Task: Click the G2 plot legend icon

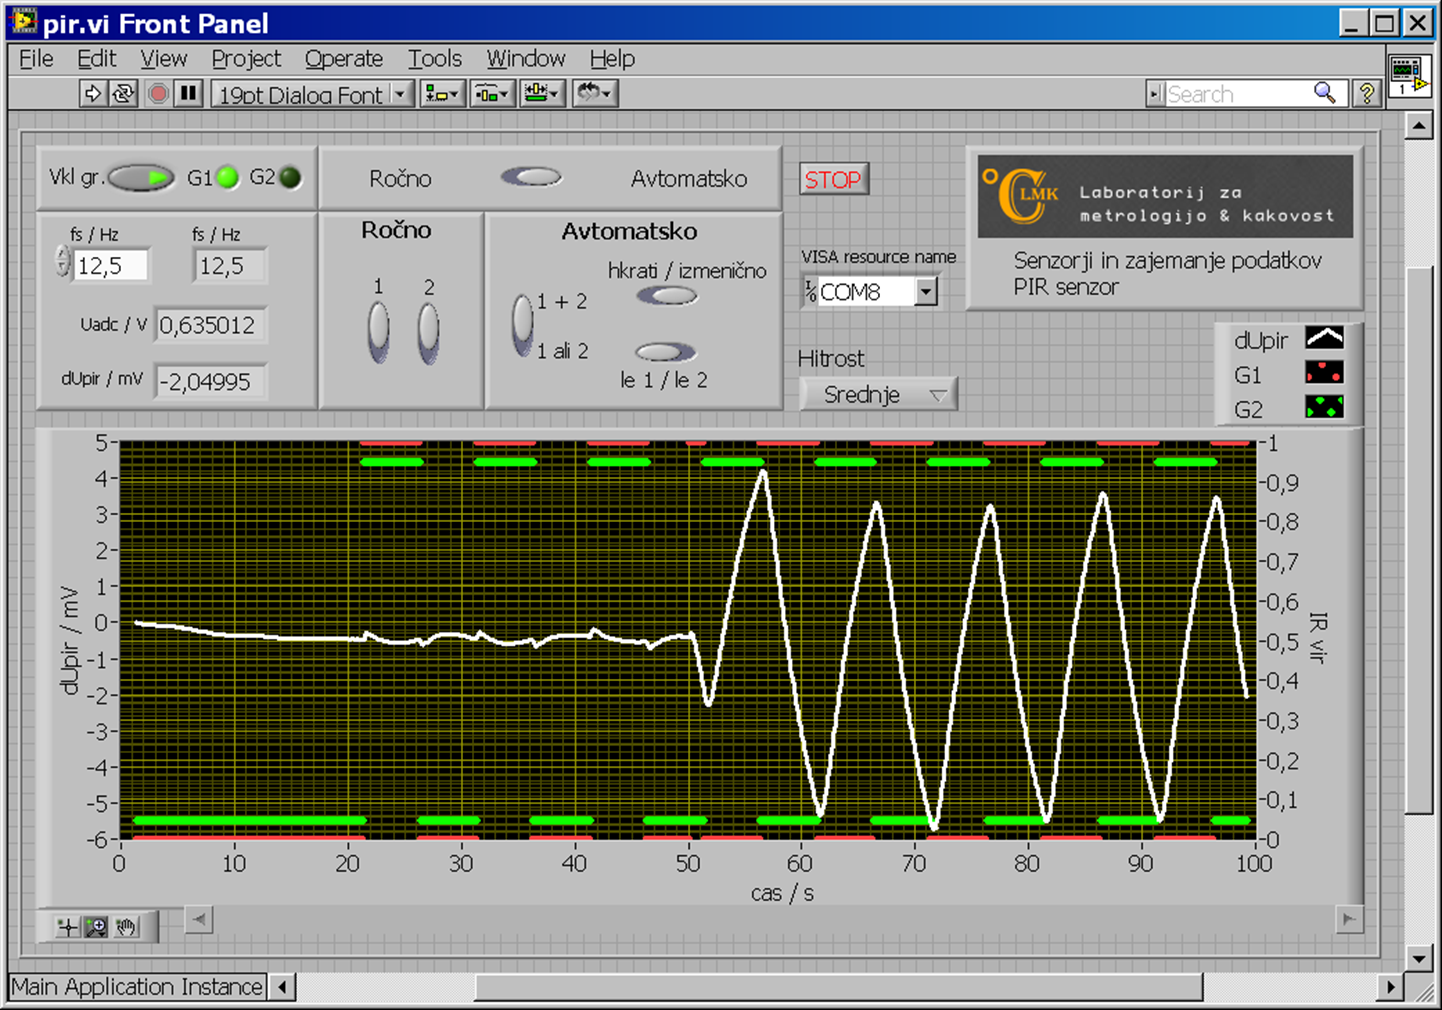Action: (1324, 407)
